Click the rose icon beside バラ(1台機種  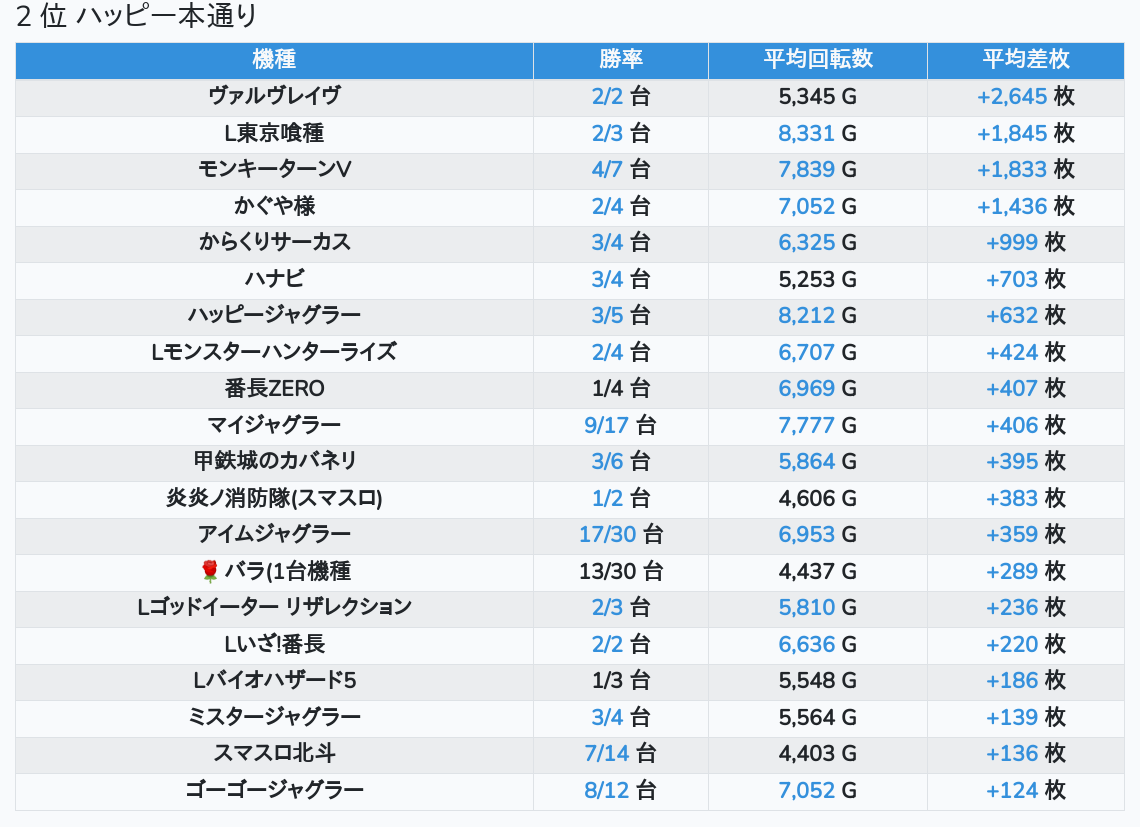point(209,571)
